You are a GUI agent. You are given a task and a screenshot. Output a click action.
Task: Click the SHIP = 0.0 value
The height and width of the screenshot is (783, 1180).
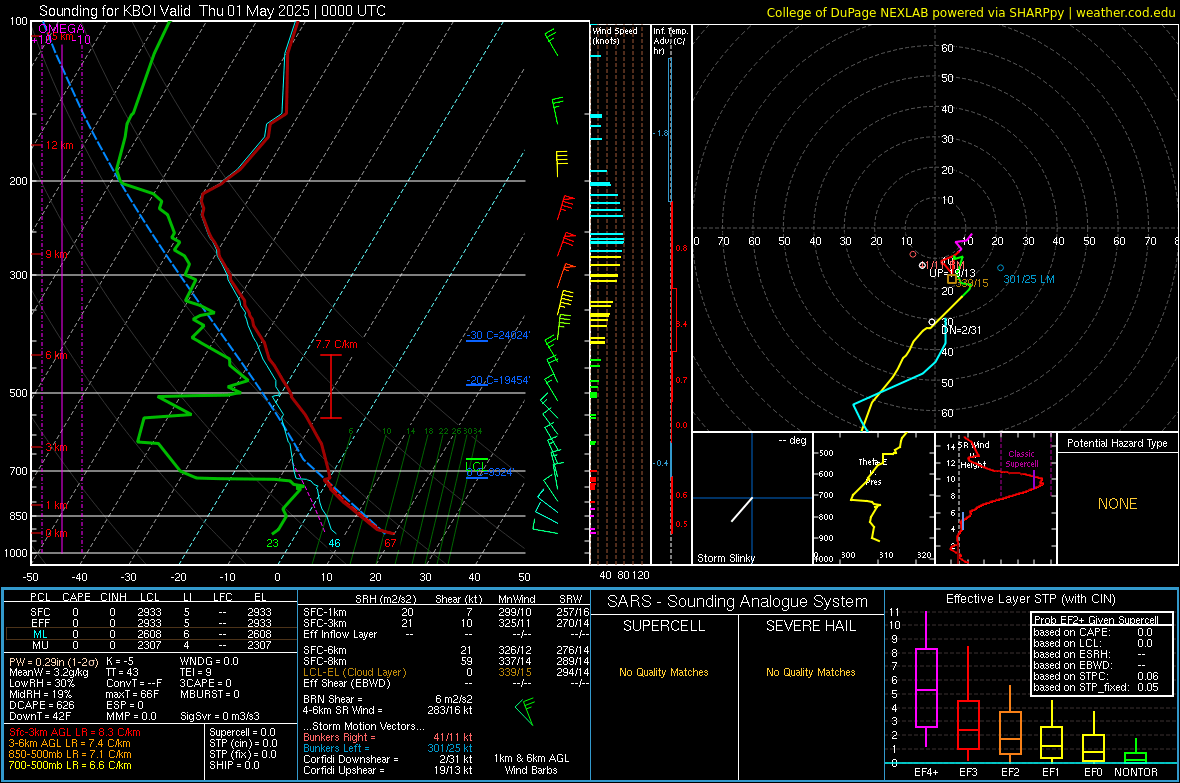(234, 766)
